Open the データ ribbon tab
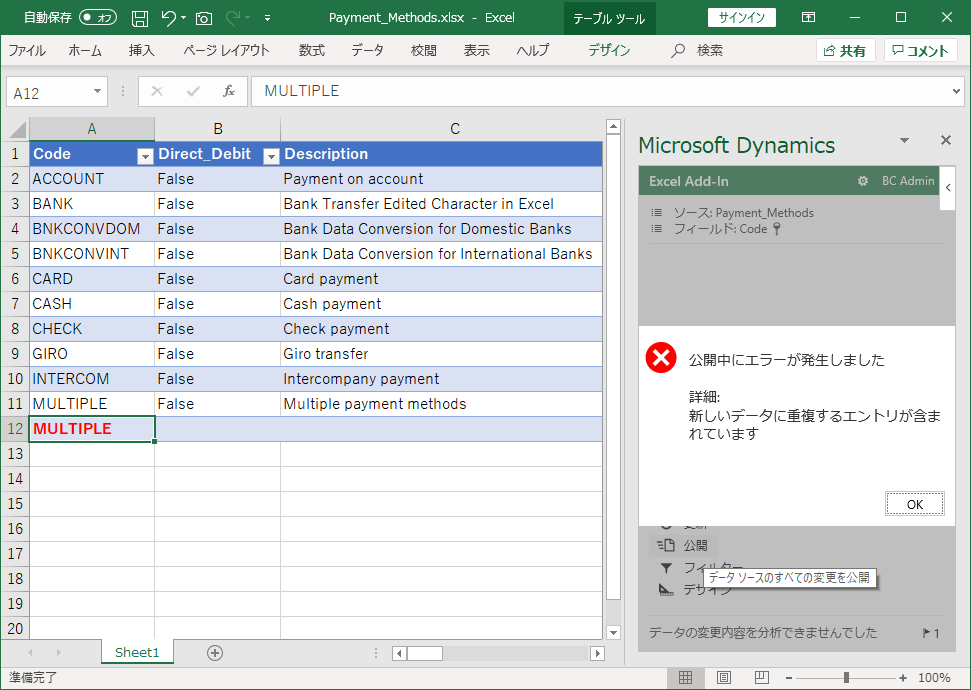The height and width of the screenshot is (690, 971). click(x=367, y=50)
